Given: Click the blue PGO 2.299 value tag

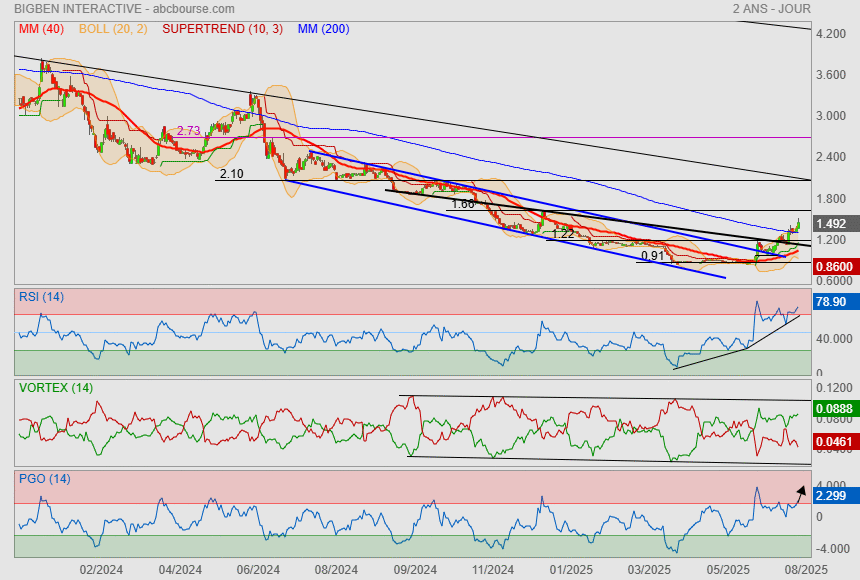Looking at the screenshot, I should coord(832,495).
